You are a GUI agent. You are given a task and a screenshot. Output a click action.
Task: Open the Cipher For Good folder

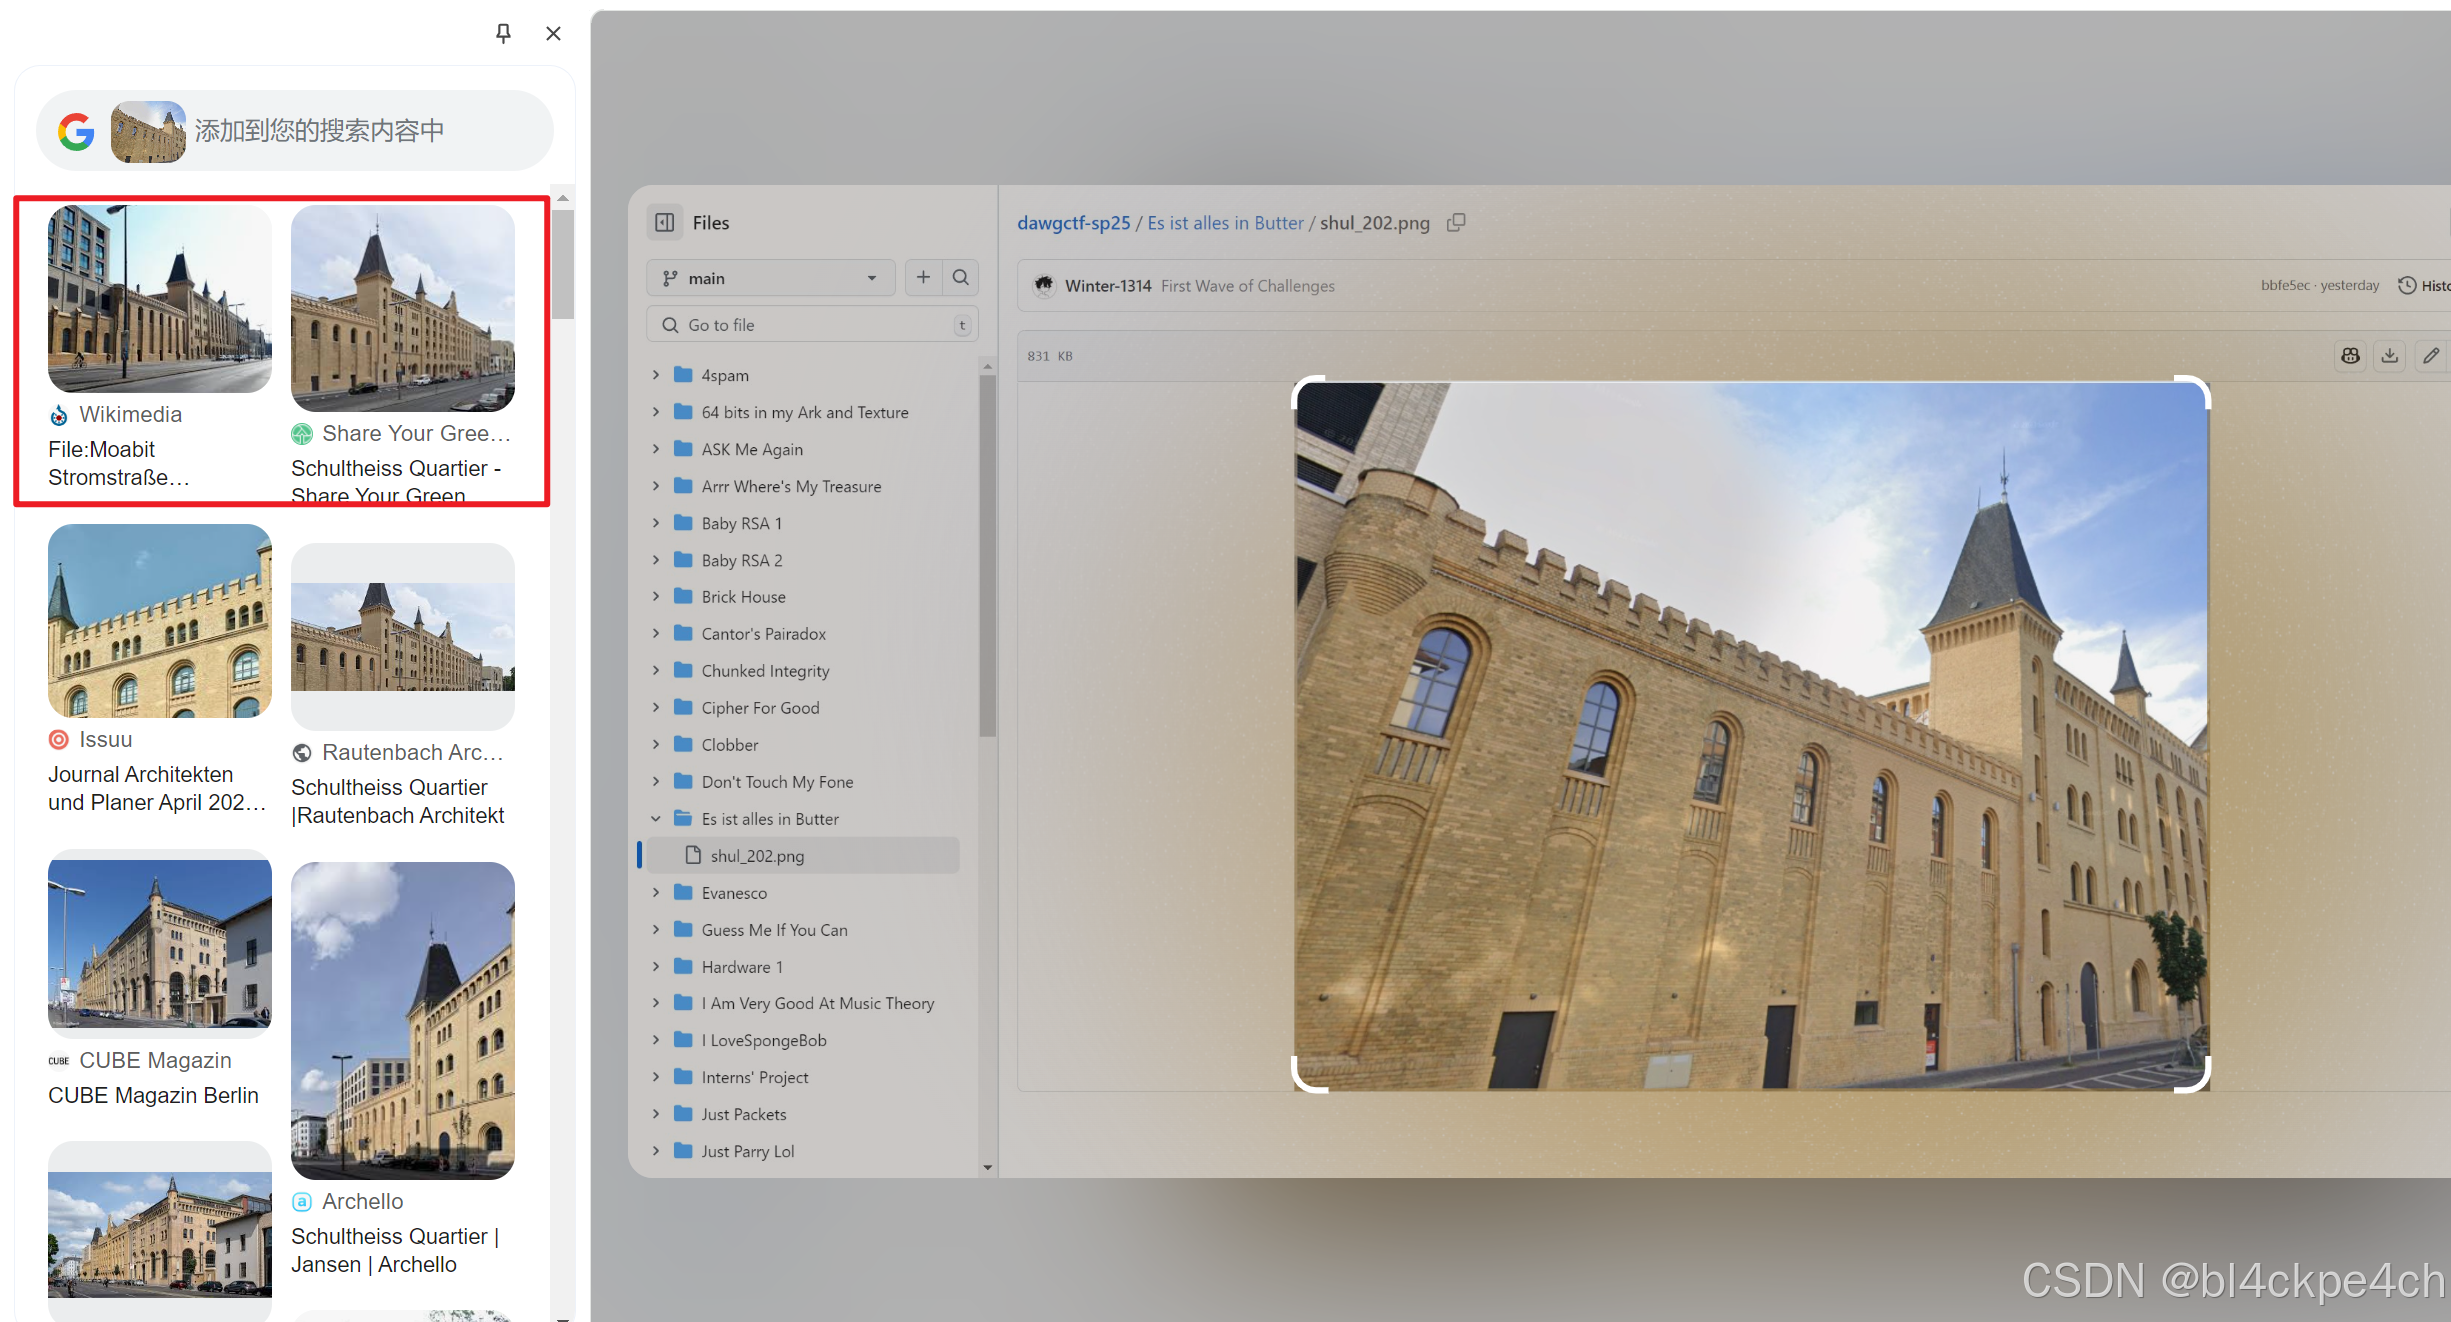[760, 707]
